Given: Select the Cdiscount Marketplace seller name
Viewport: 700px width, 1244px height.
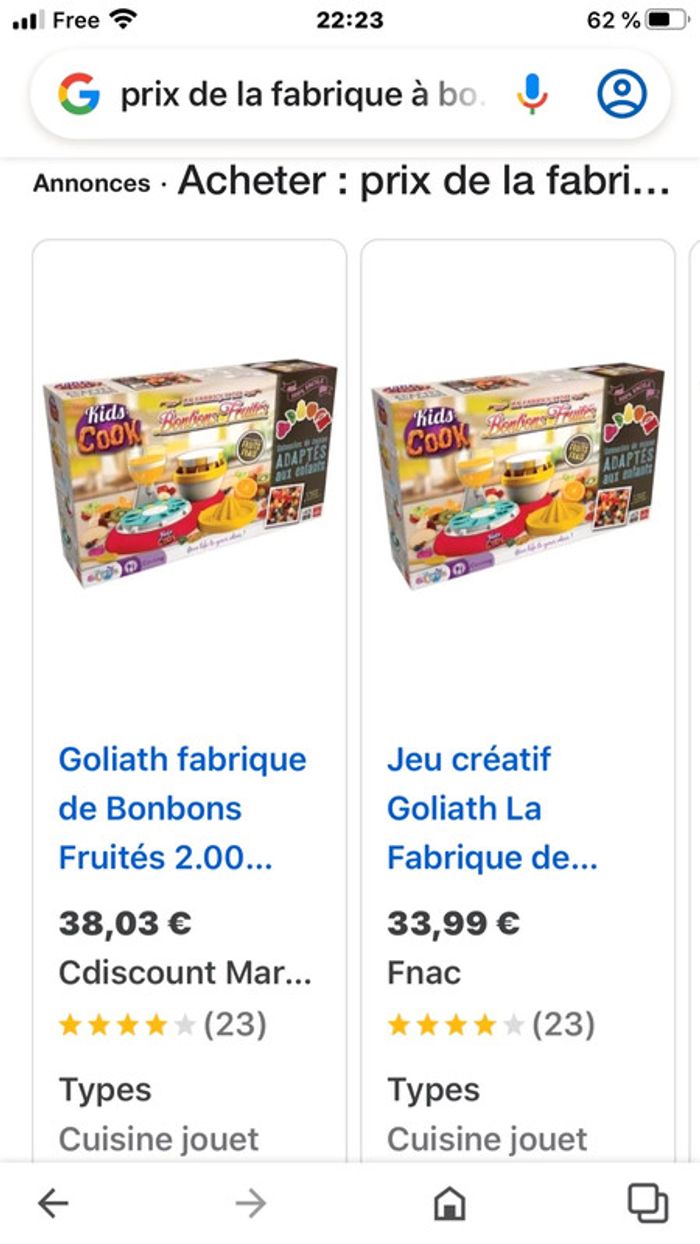Looking at the screenshot, I should (185, 973).
